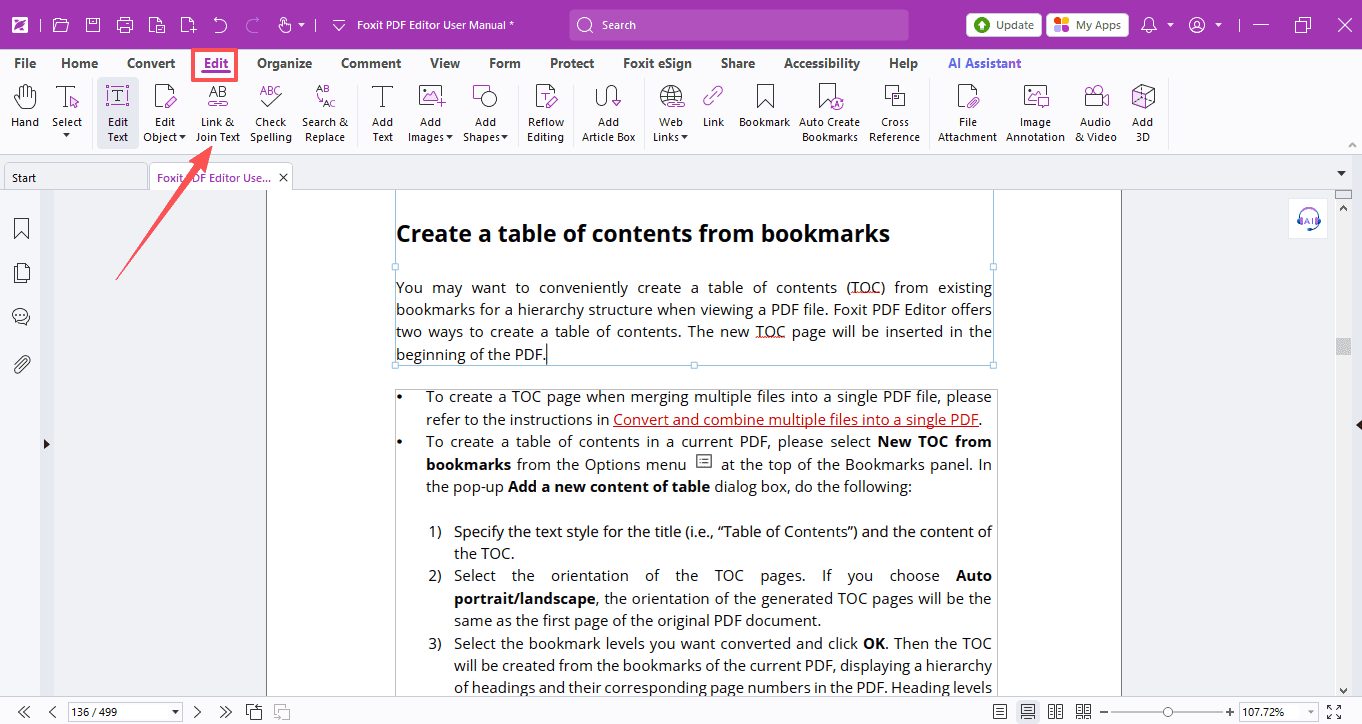Click the zoom slider handle
The width and height of the screenshot is (1362, 724).
point(1168,712)
